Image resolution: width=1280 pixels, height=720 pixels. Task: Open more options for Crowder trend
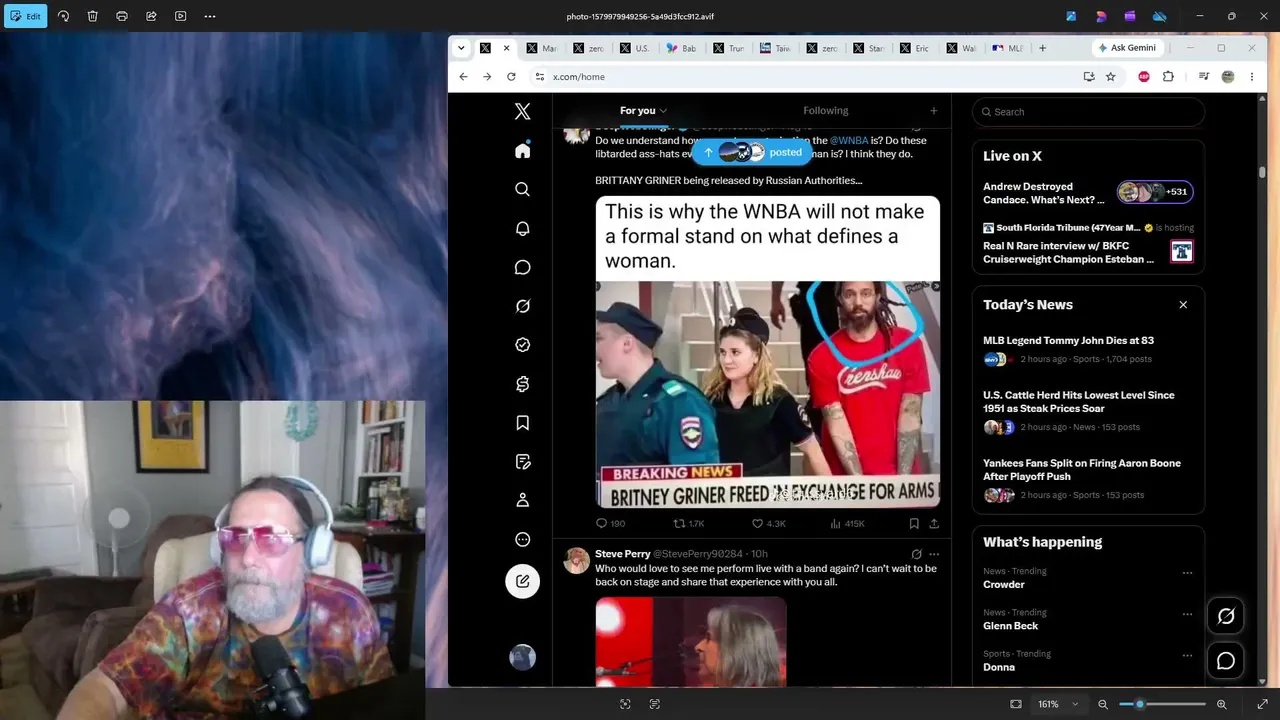coord(1187,573)
